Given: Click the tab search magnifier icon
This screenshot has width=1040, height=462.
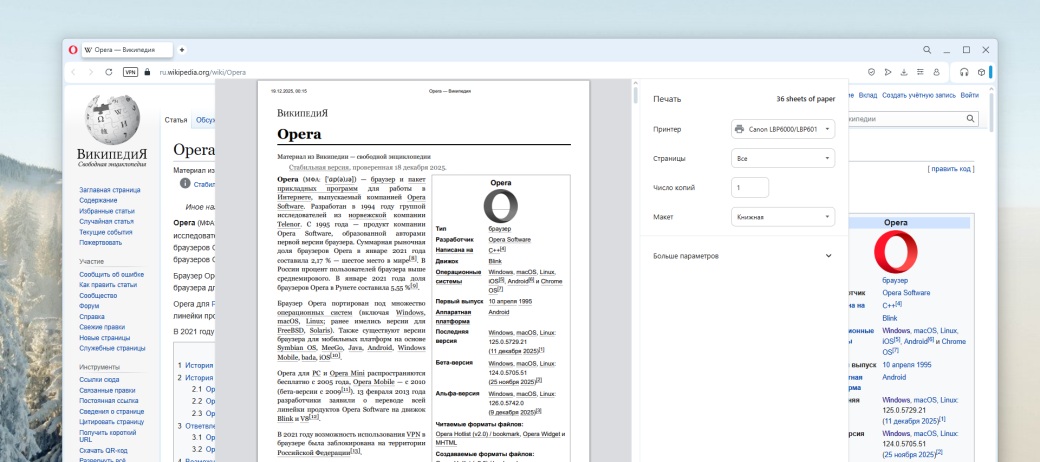Looking at the screenshot, I should [927, 50].
